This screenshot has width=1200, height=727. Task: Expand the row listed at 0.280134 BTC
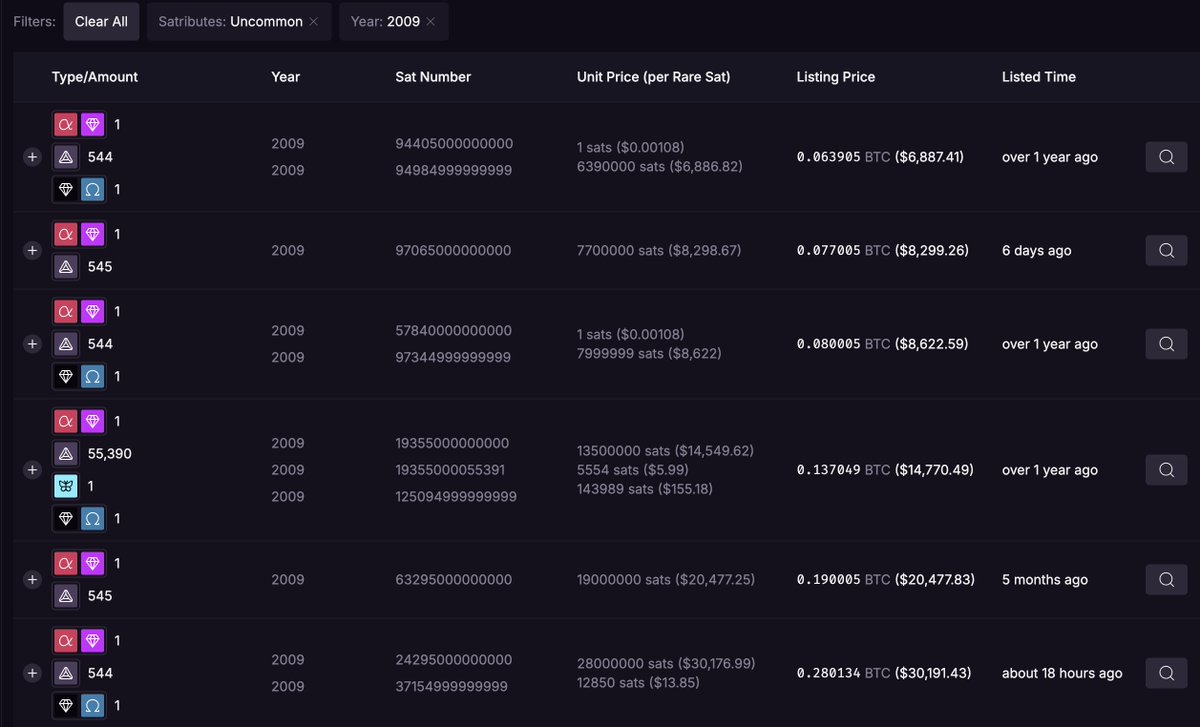32,673
